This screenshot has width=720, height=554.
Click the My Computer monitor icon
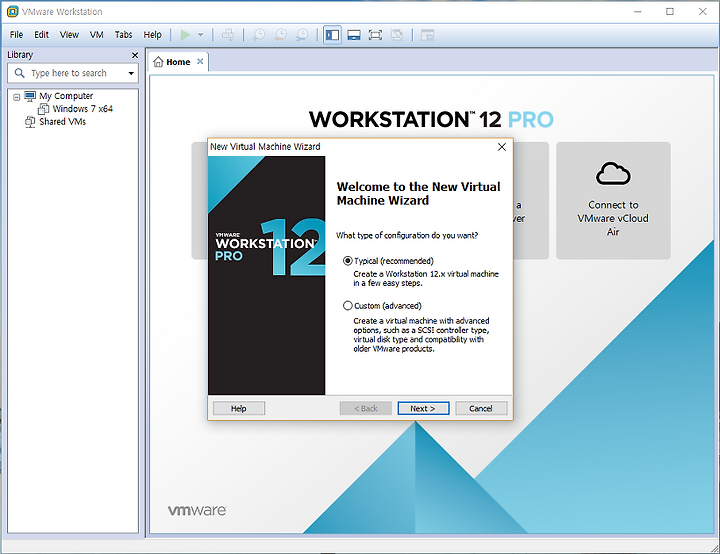30,96
